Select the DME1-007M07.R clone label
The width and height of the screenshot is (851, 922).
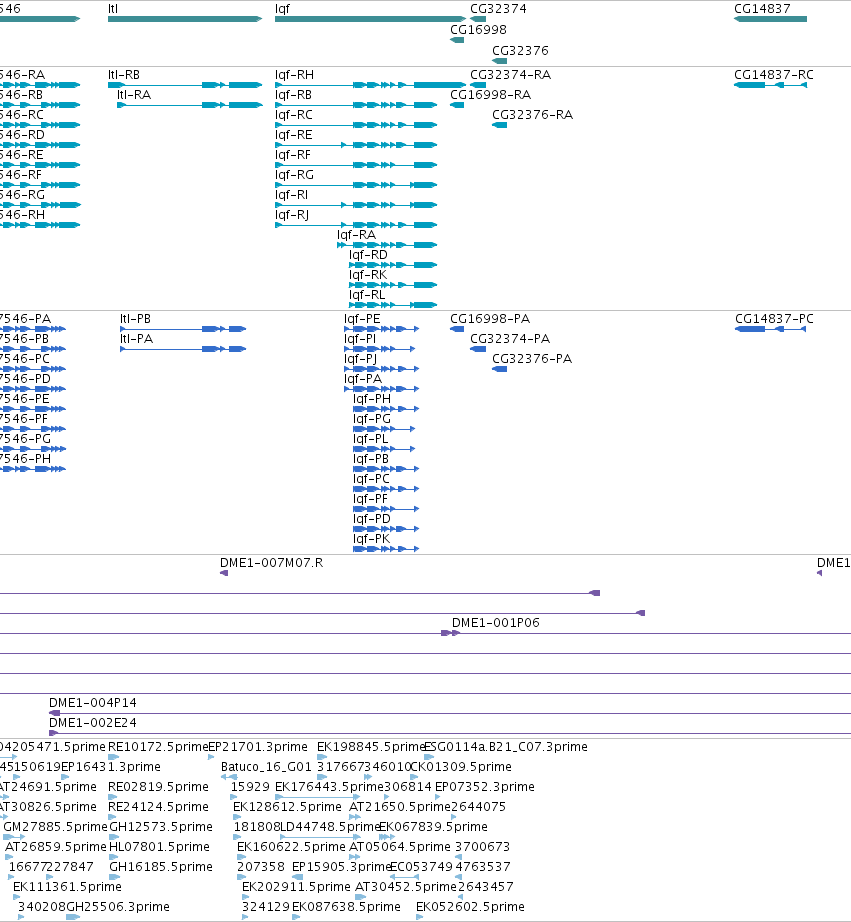point(271,563)
